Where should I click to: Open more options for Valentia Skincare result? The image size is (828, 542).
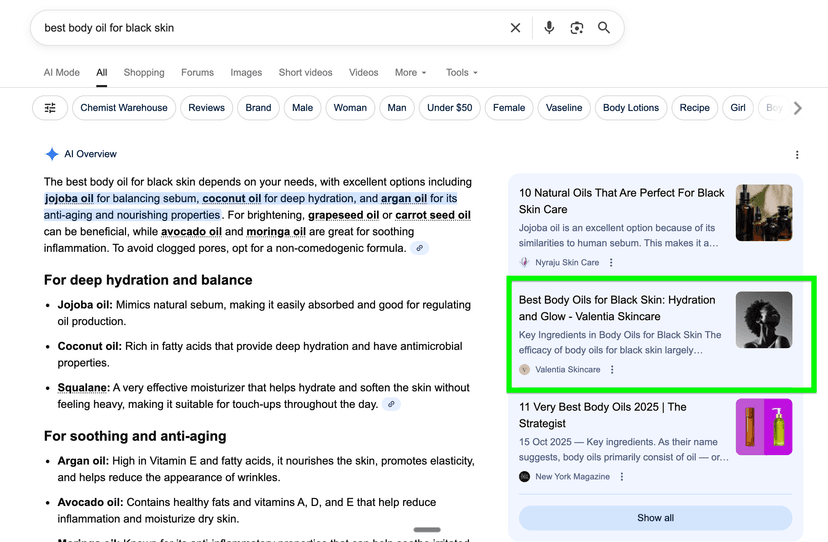(612, 370)
